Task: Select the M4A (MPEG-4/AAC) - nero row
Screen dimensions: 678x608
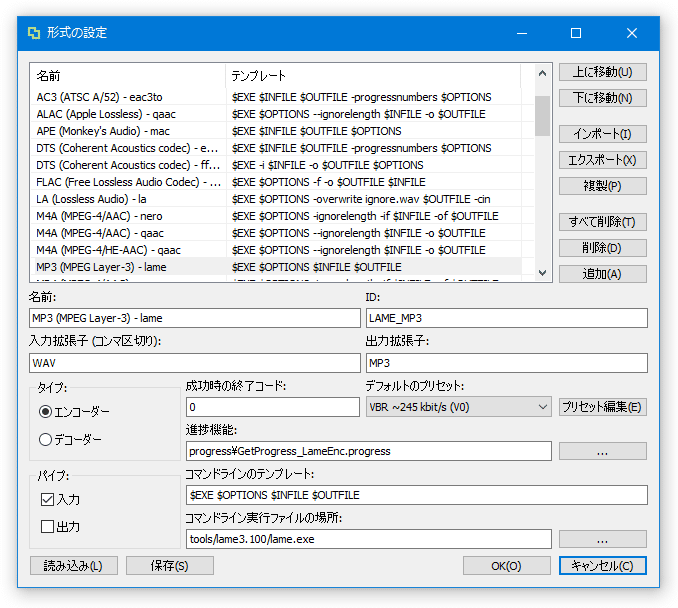Action: tap(276, 216)
